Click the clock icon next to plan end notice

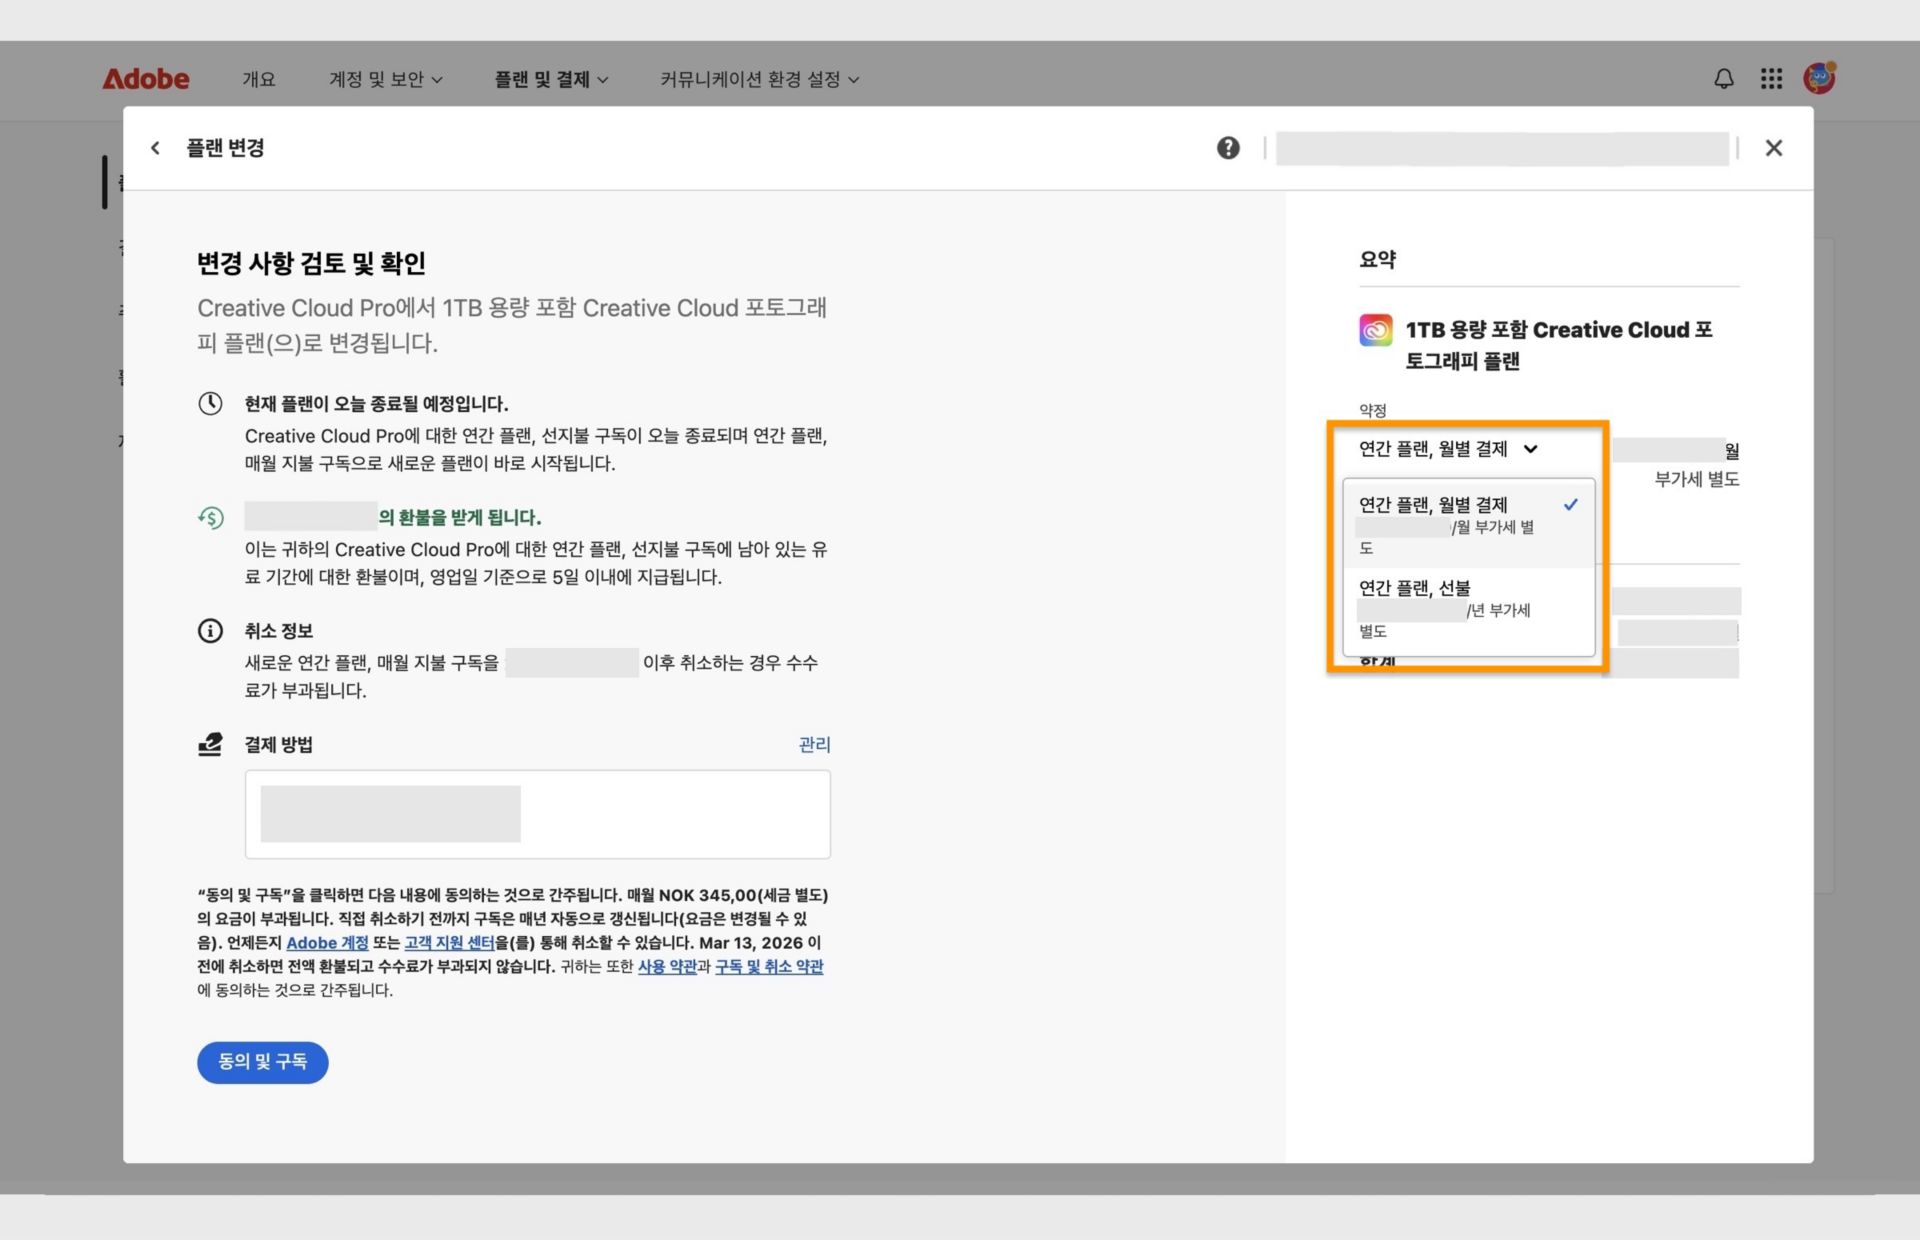click(210, 403)
